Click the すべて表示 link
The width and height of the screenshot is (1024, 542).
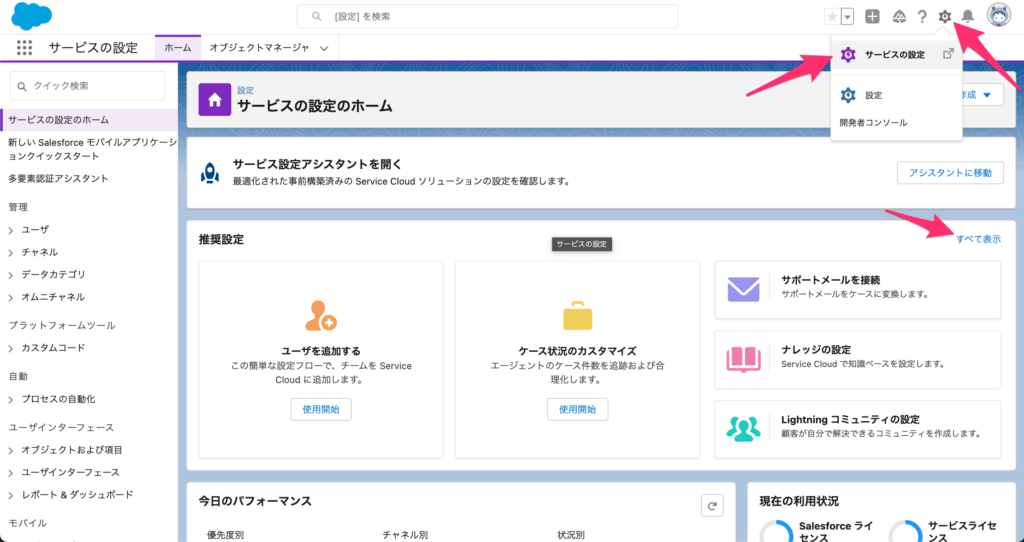[978, 239]
